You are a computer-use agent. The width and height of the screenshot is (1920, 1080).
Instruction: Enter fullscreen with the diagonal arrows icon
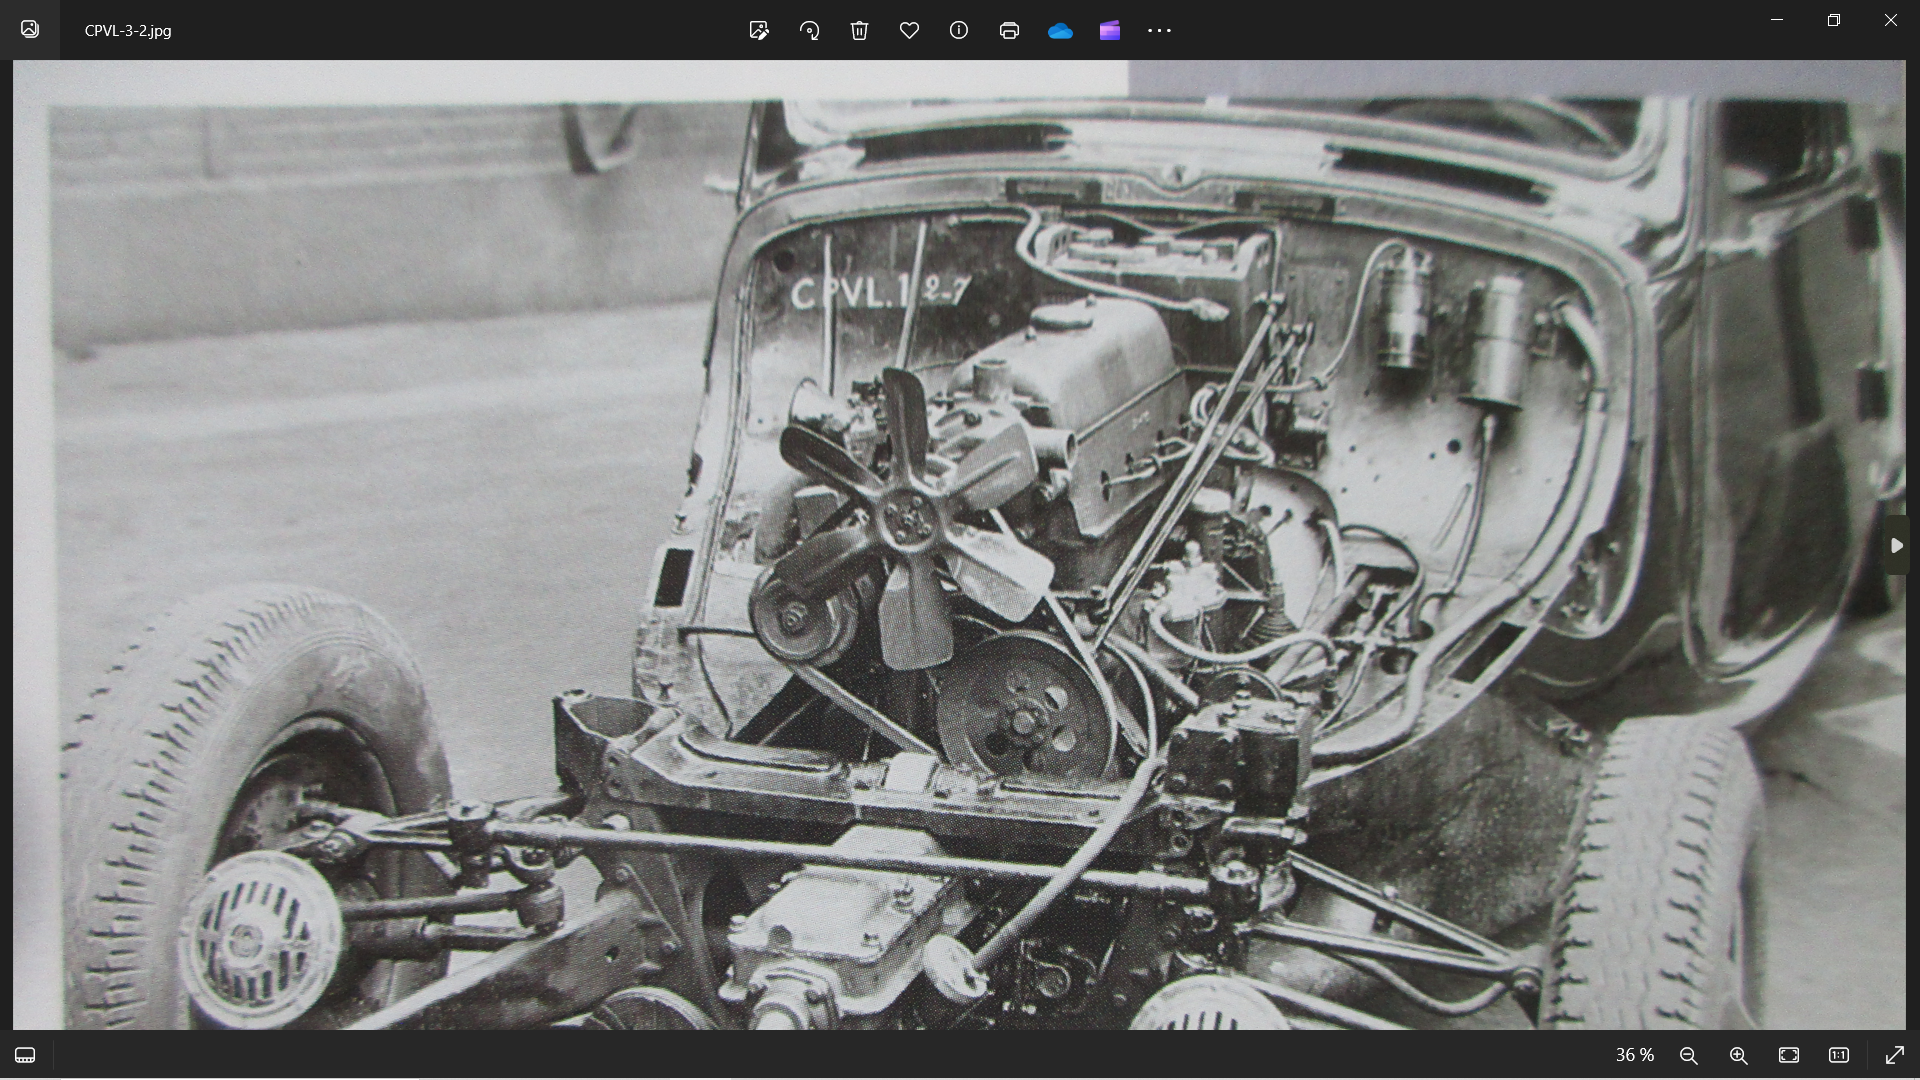[x=1894, y=1055]
